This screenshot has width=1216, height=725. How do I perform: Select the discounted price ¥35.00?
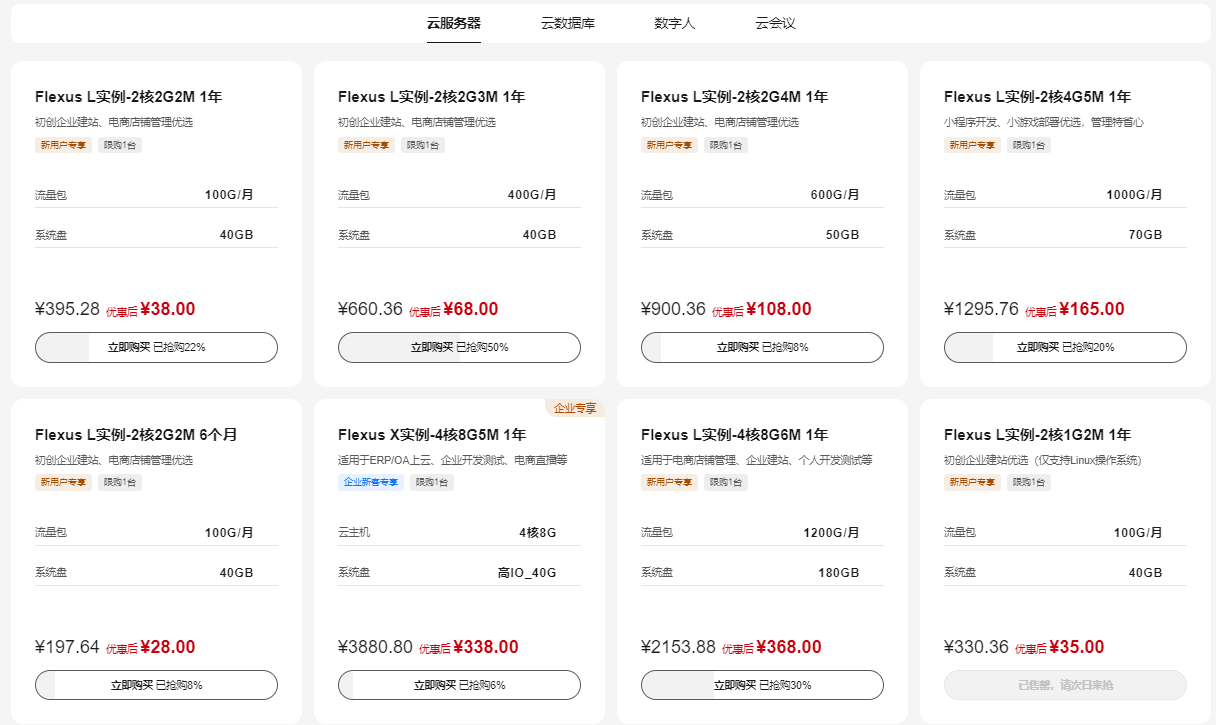click(1077, 647)
